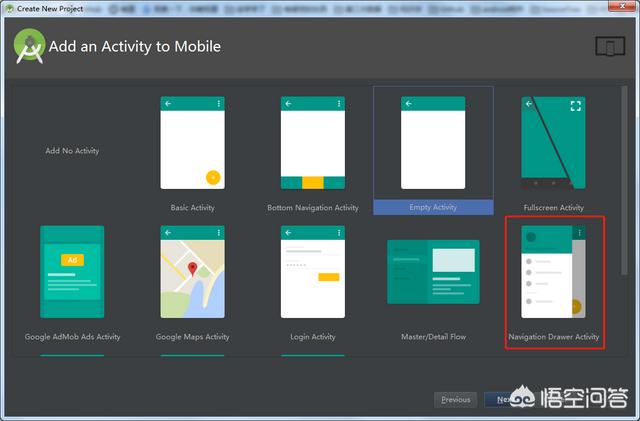The height and width of the screenshot is (421, 640).
Task: Select the Basic Activity template thumbnail
Action: click(x=192, y=143)
